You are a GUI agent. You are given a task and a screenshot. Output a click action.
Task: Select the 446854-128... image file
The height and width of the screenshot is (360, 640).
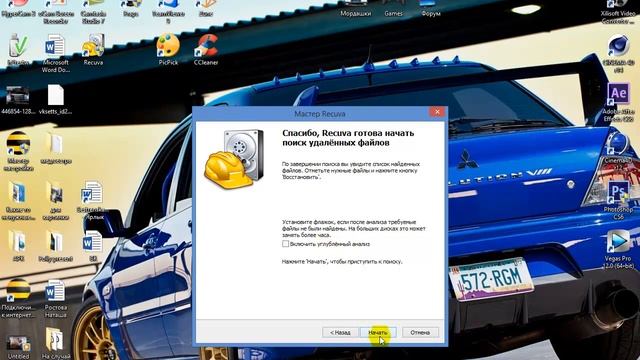pos(18,99)
